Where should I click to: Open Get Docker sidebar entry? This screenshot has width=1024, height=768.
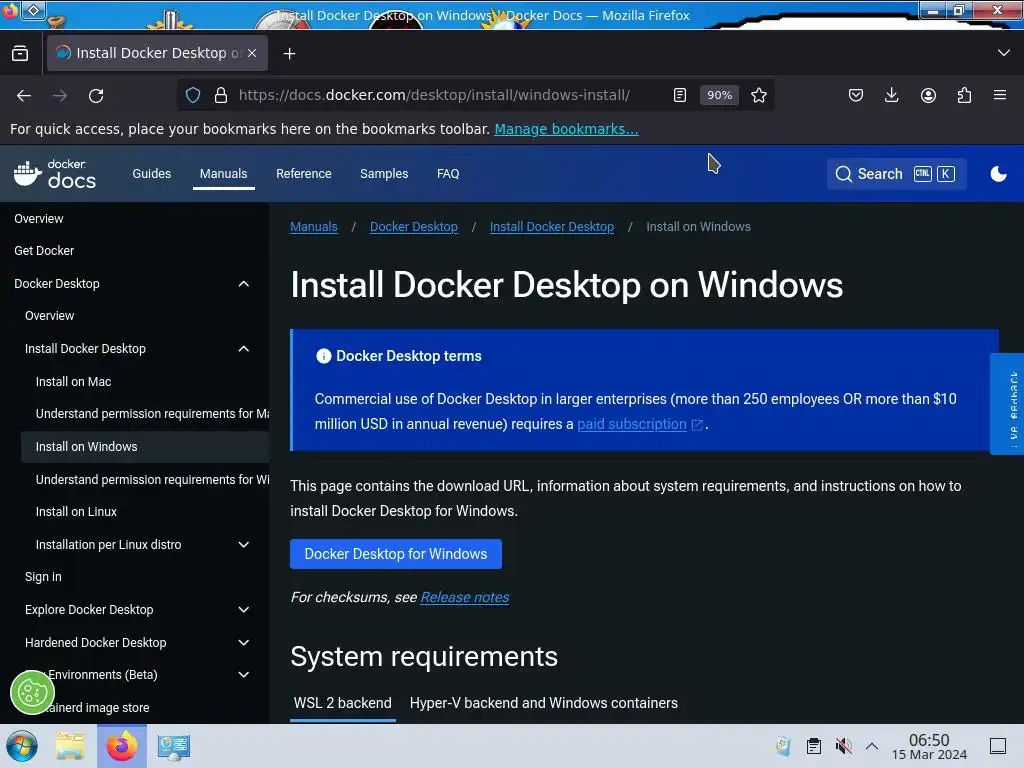point(44,251)
